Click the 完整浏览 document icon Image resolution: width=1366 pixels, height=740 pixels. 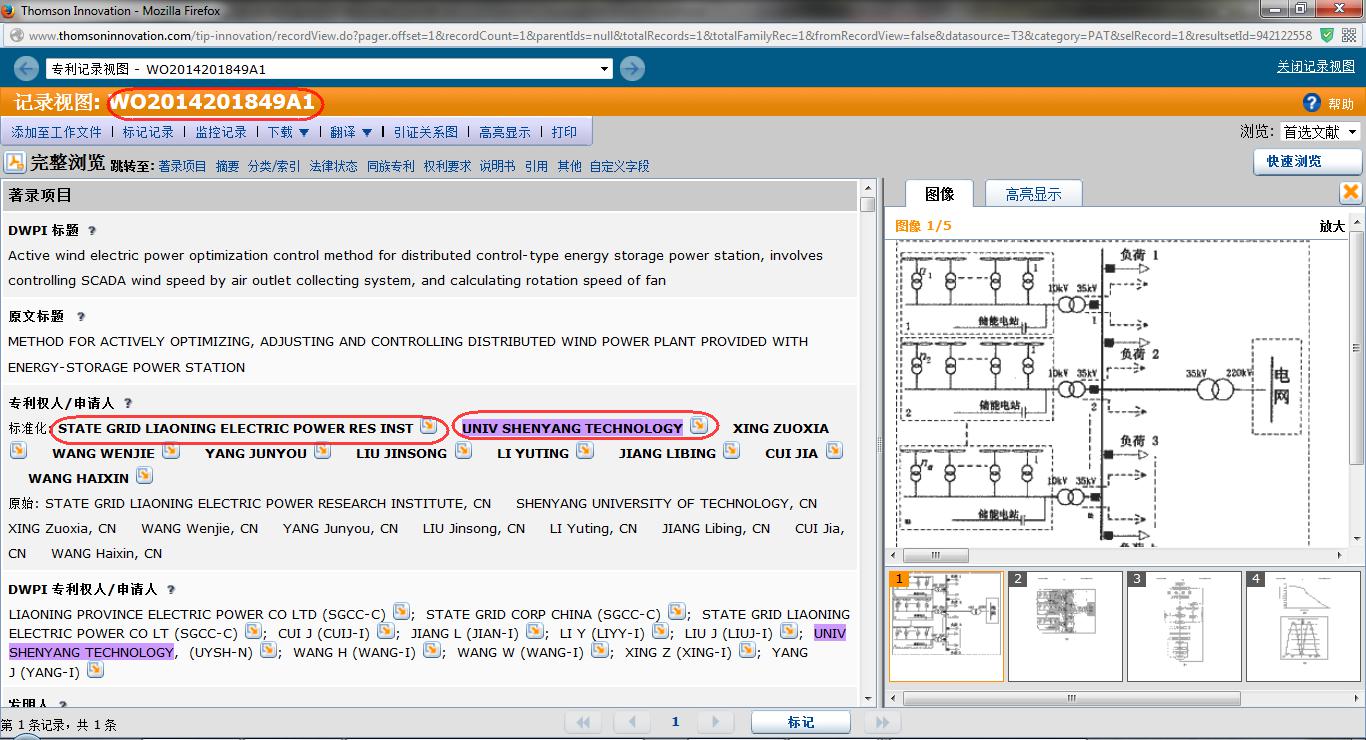pos(15,163)
